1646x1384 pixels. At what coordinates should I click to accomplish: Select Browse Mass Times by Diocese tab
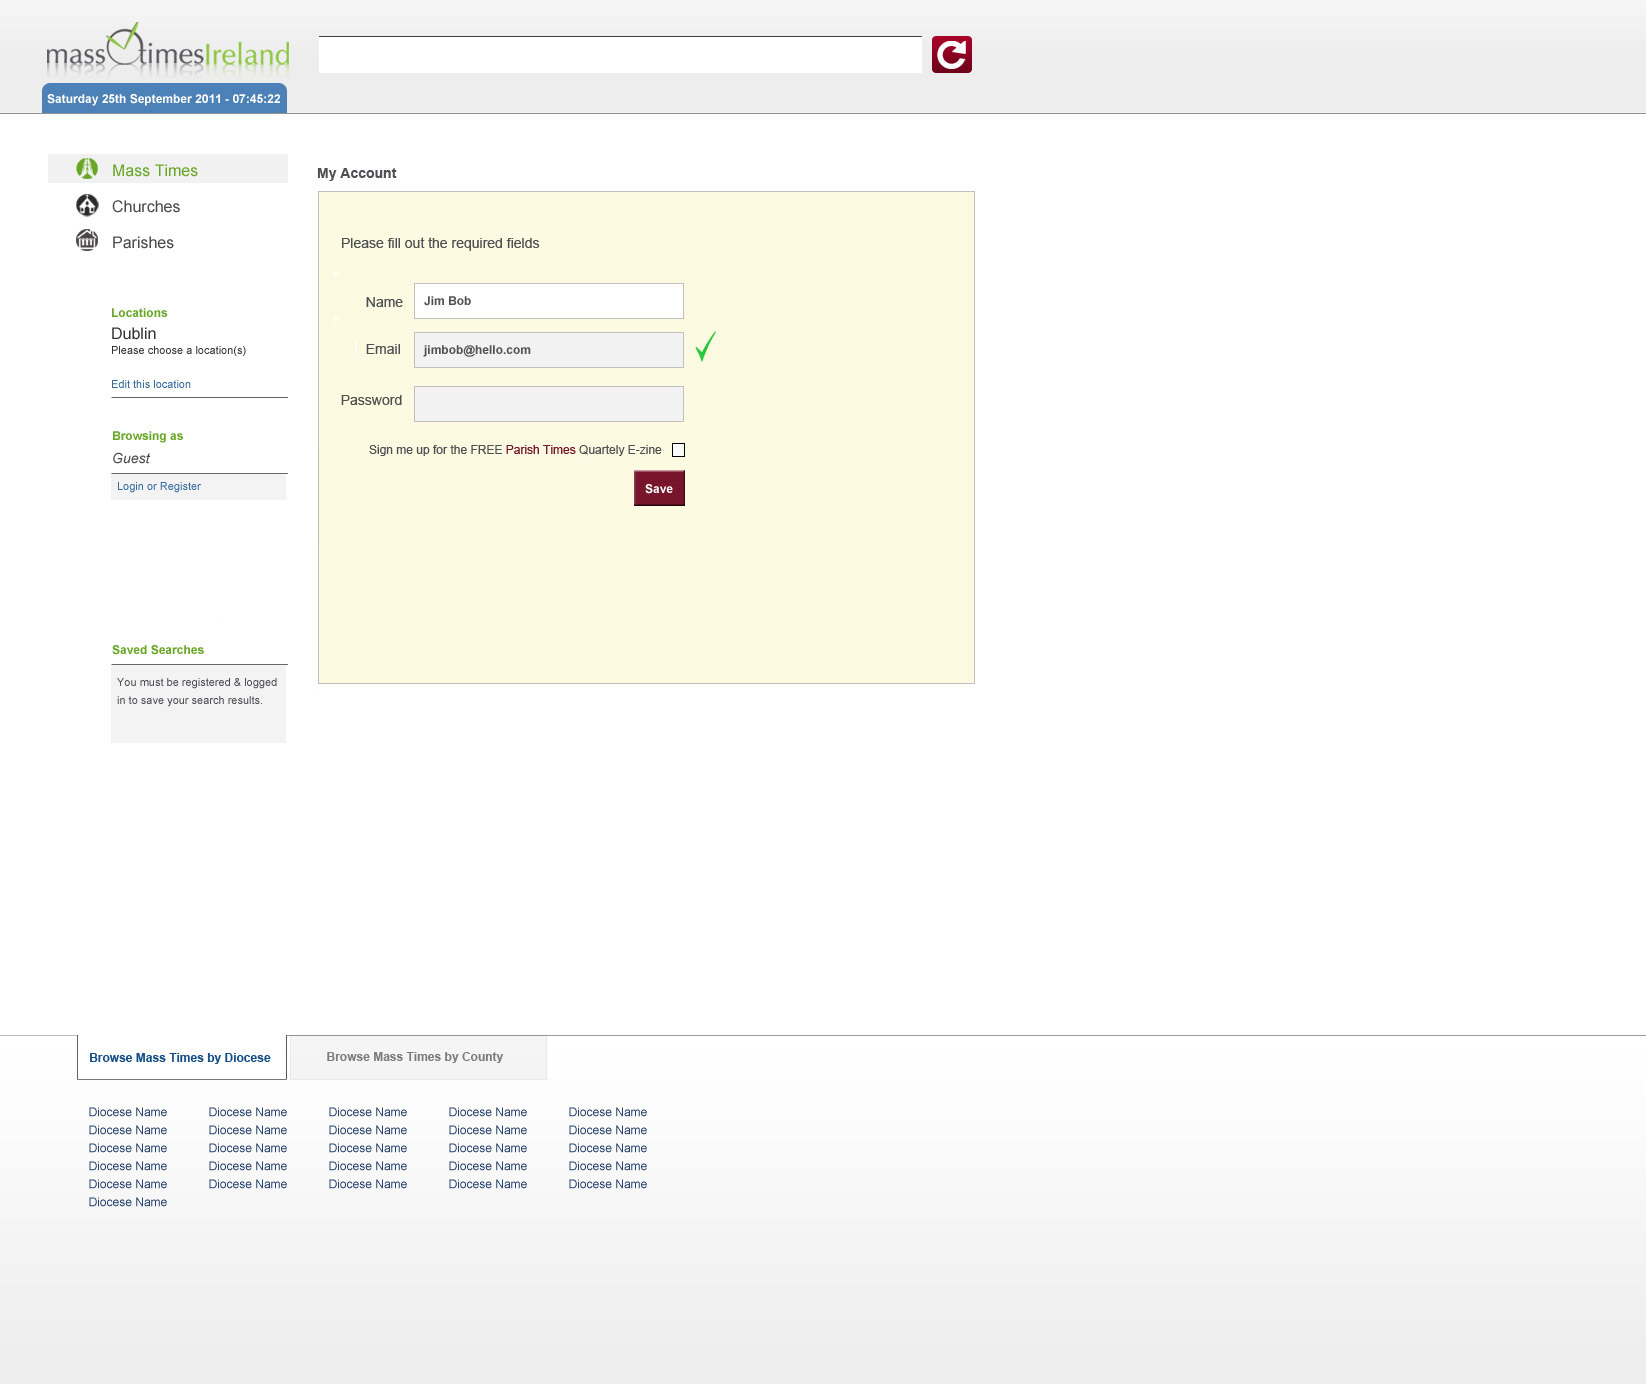coord(180,1058)
